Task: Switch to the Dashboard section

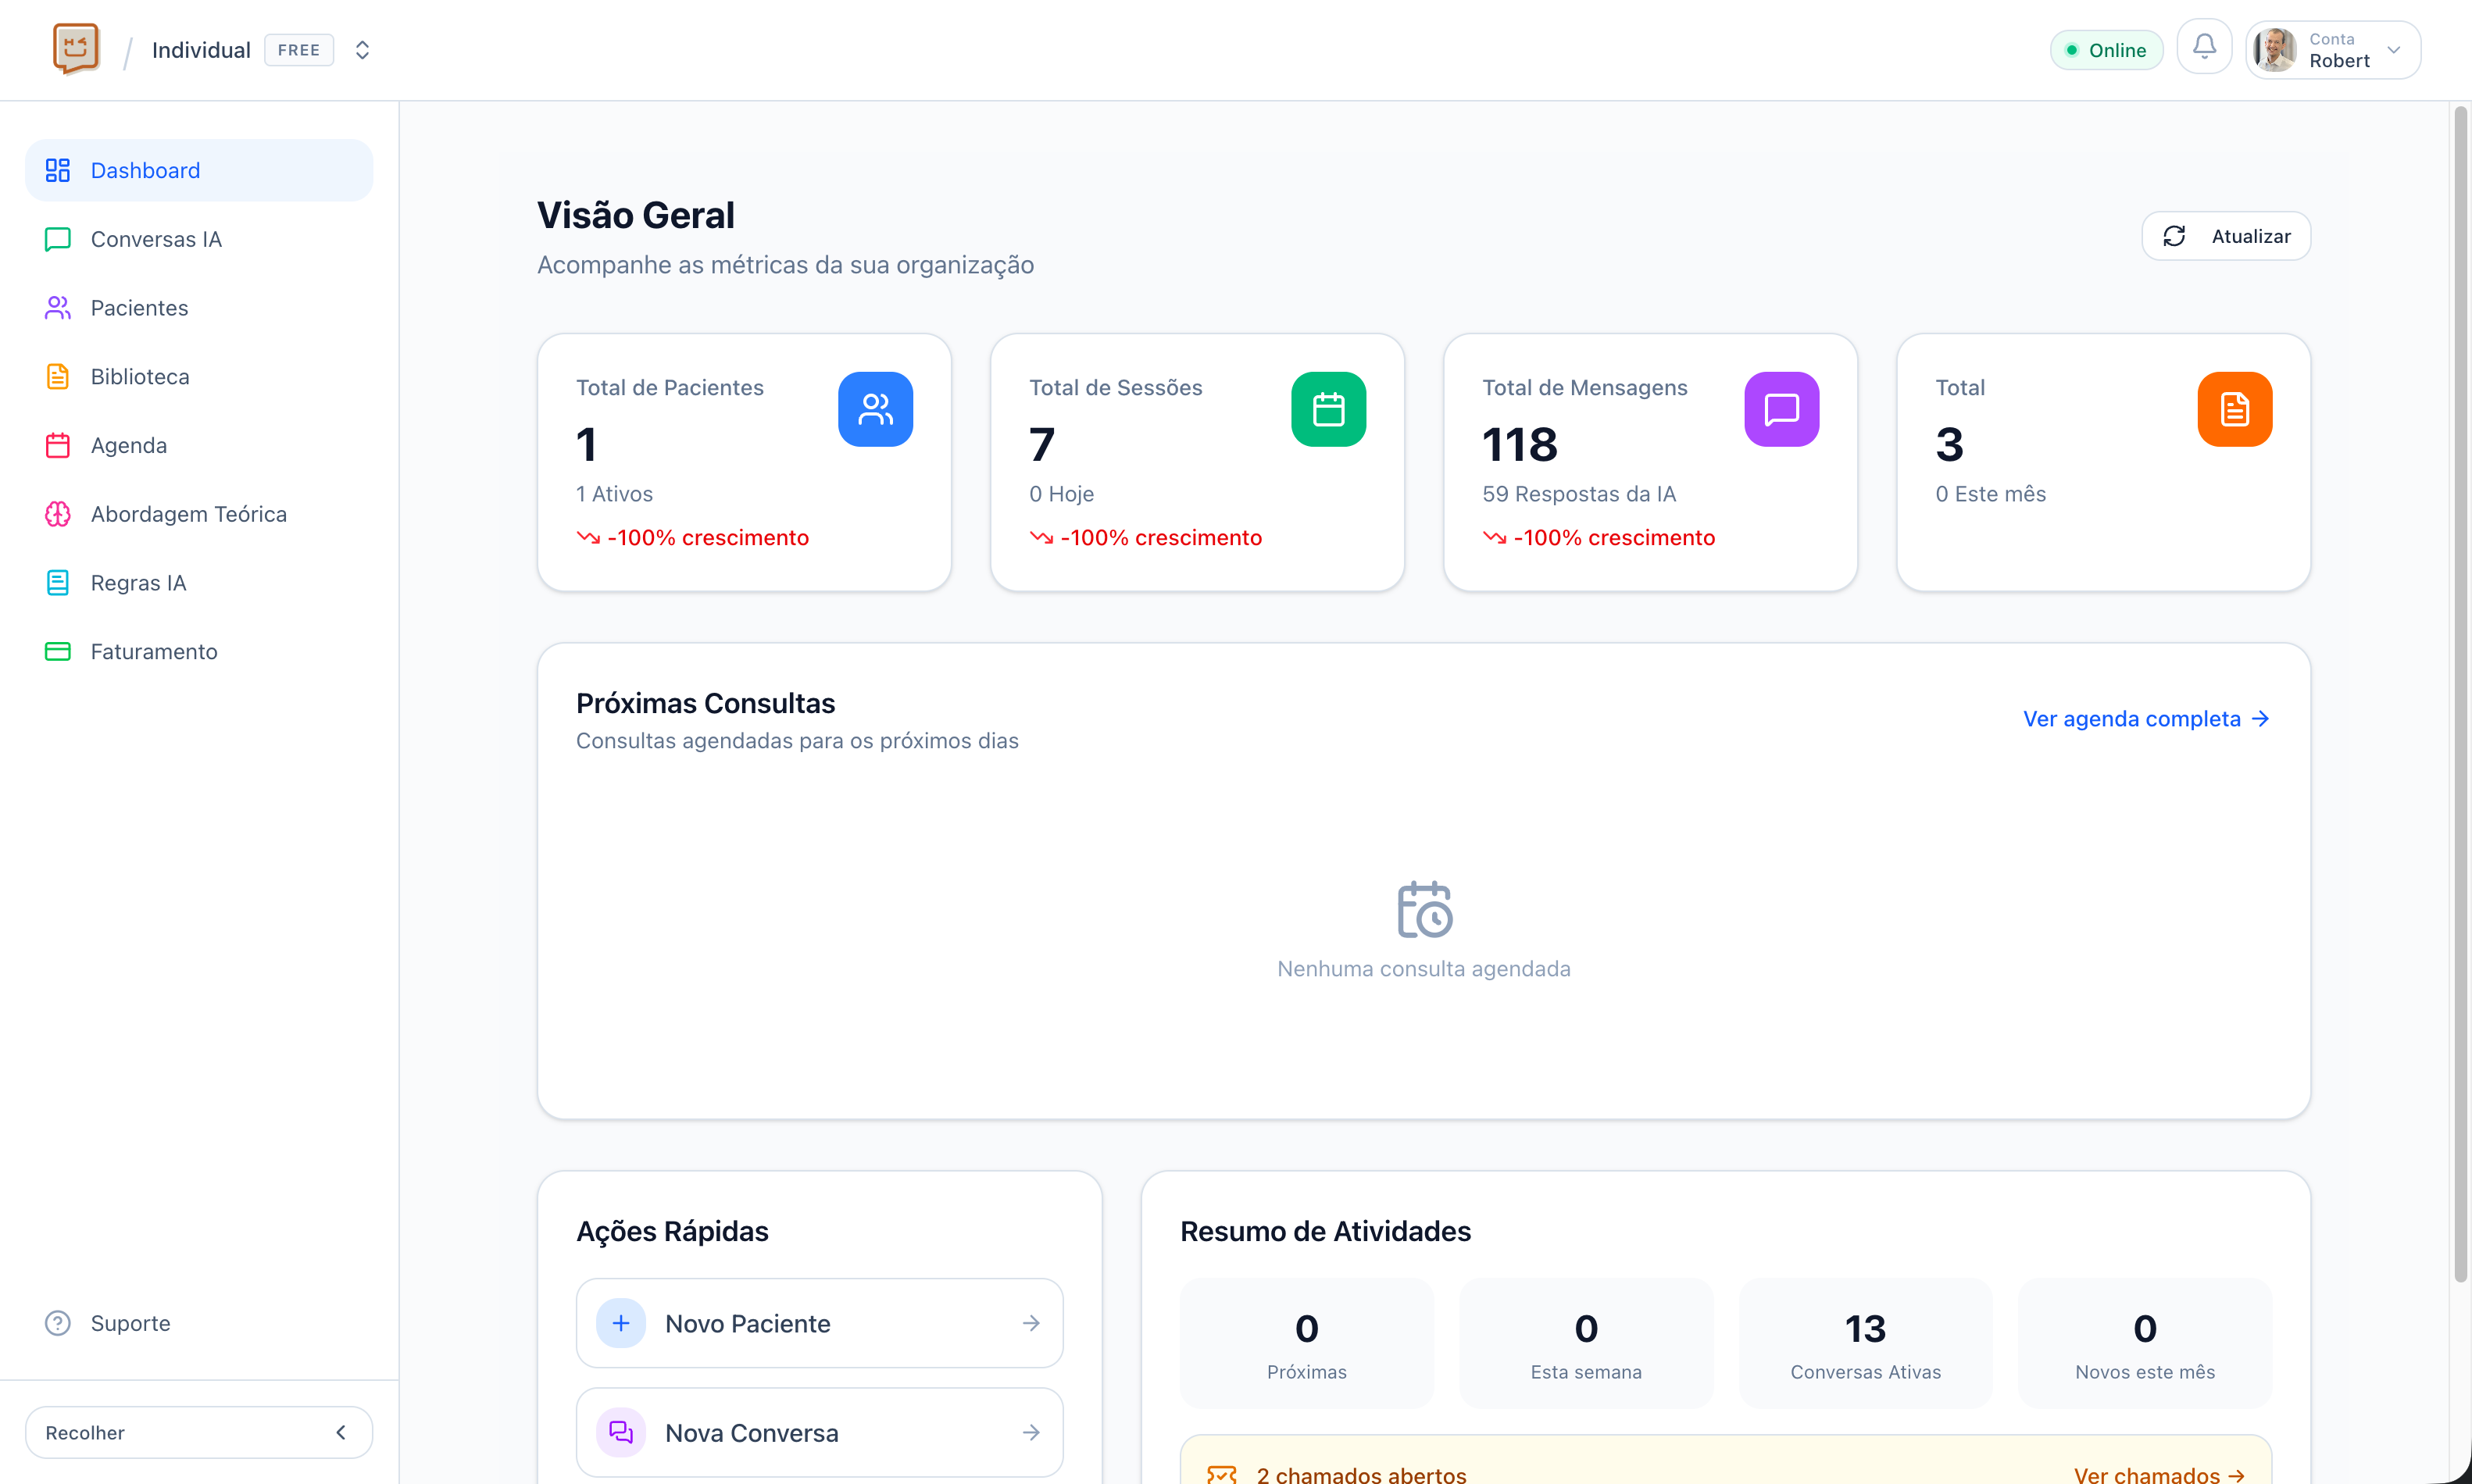Action: click(x=145, y=170)
